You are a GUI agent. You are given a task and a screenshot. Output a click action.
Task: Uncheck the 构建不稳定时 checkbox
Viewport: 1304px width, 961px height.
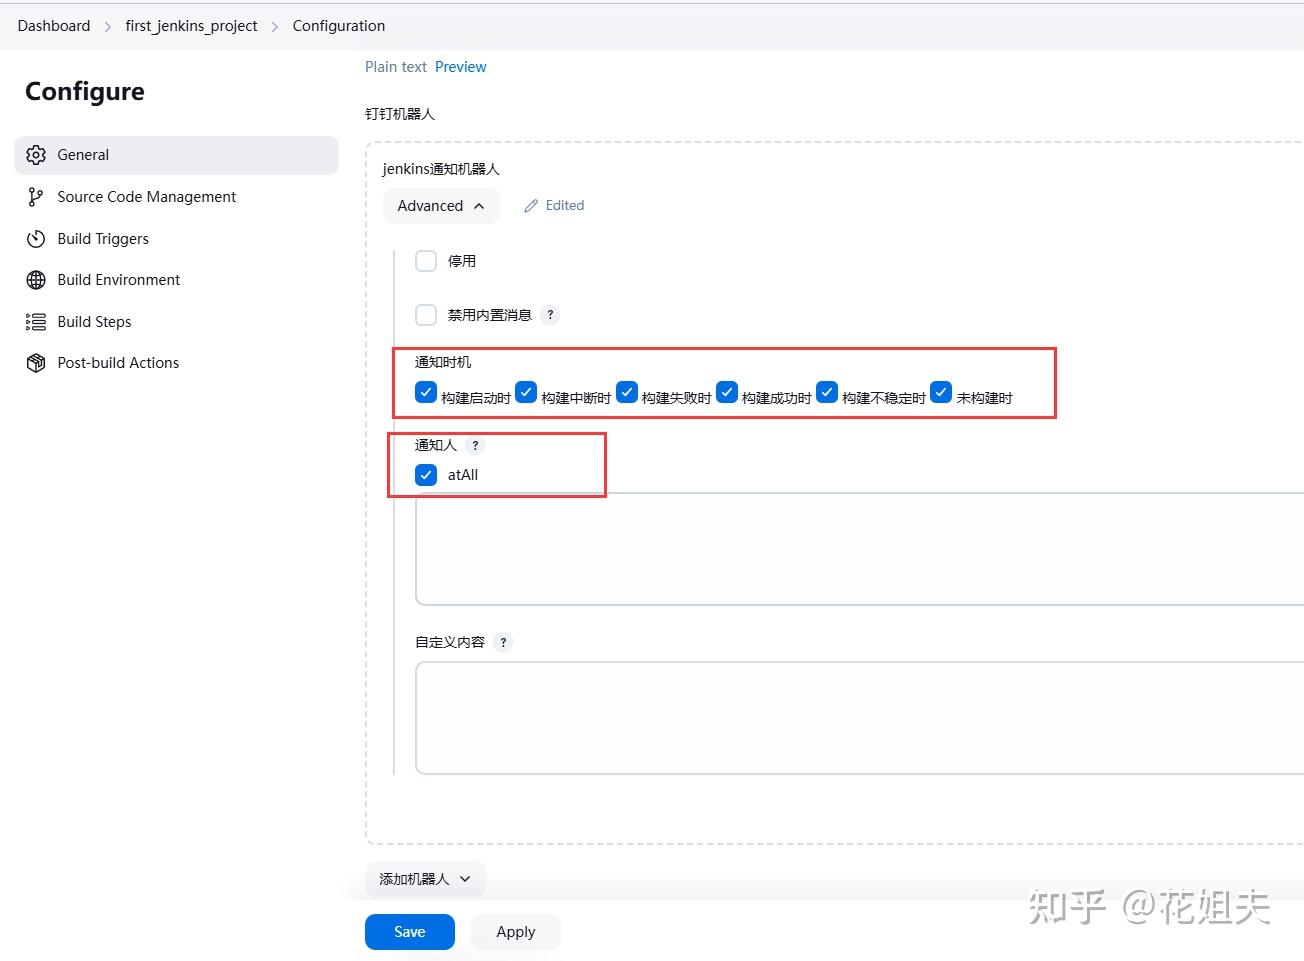(827, 392)
